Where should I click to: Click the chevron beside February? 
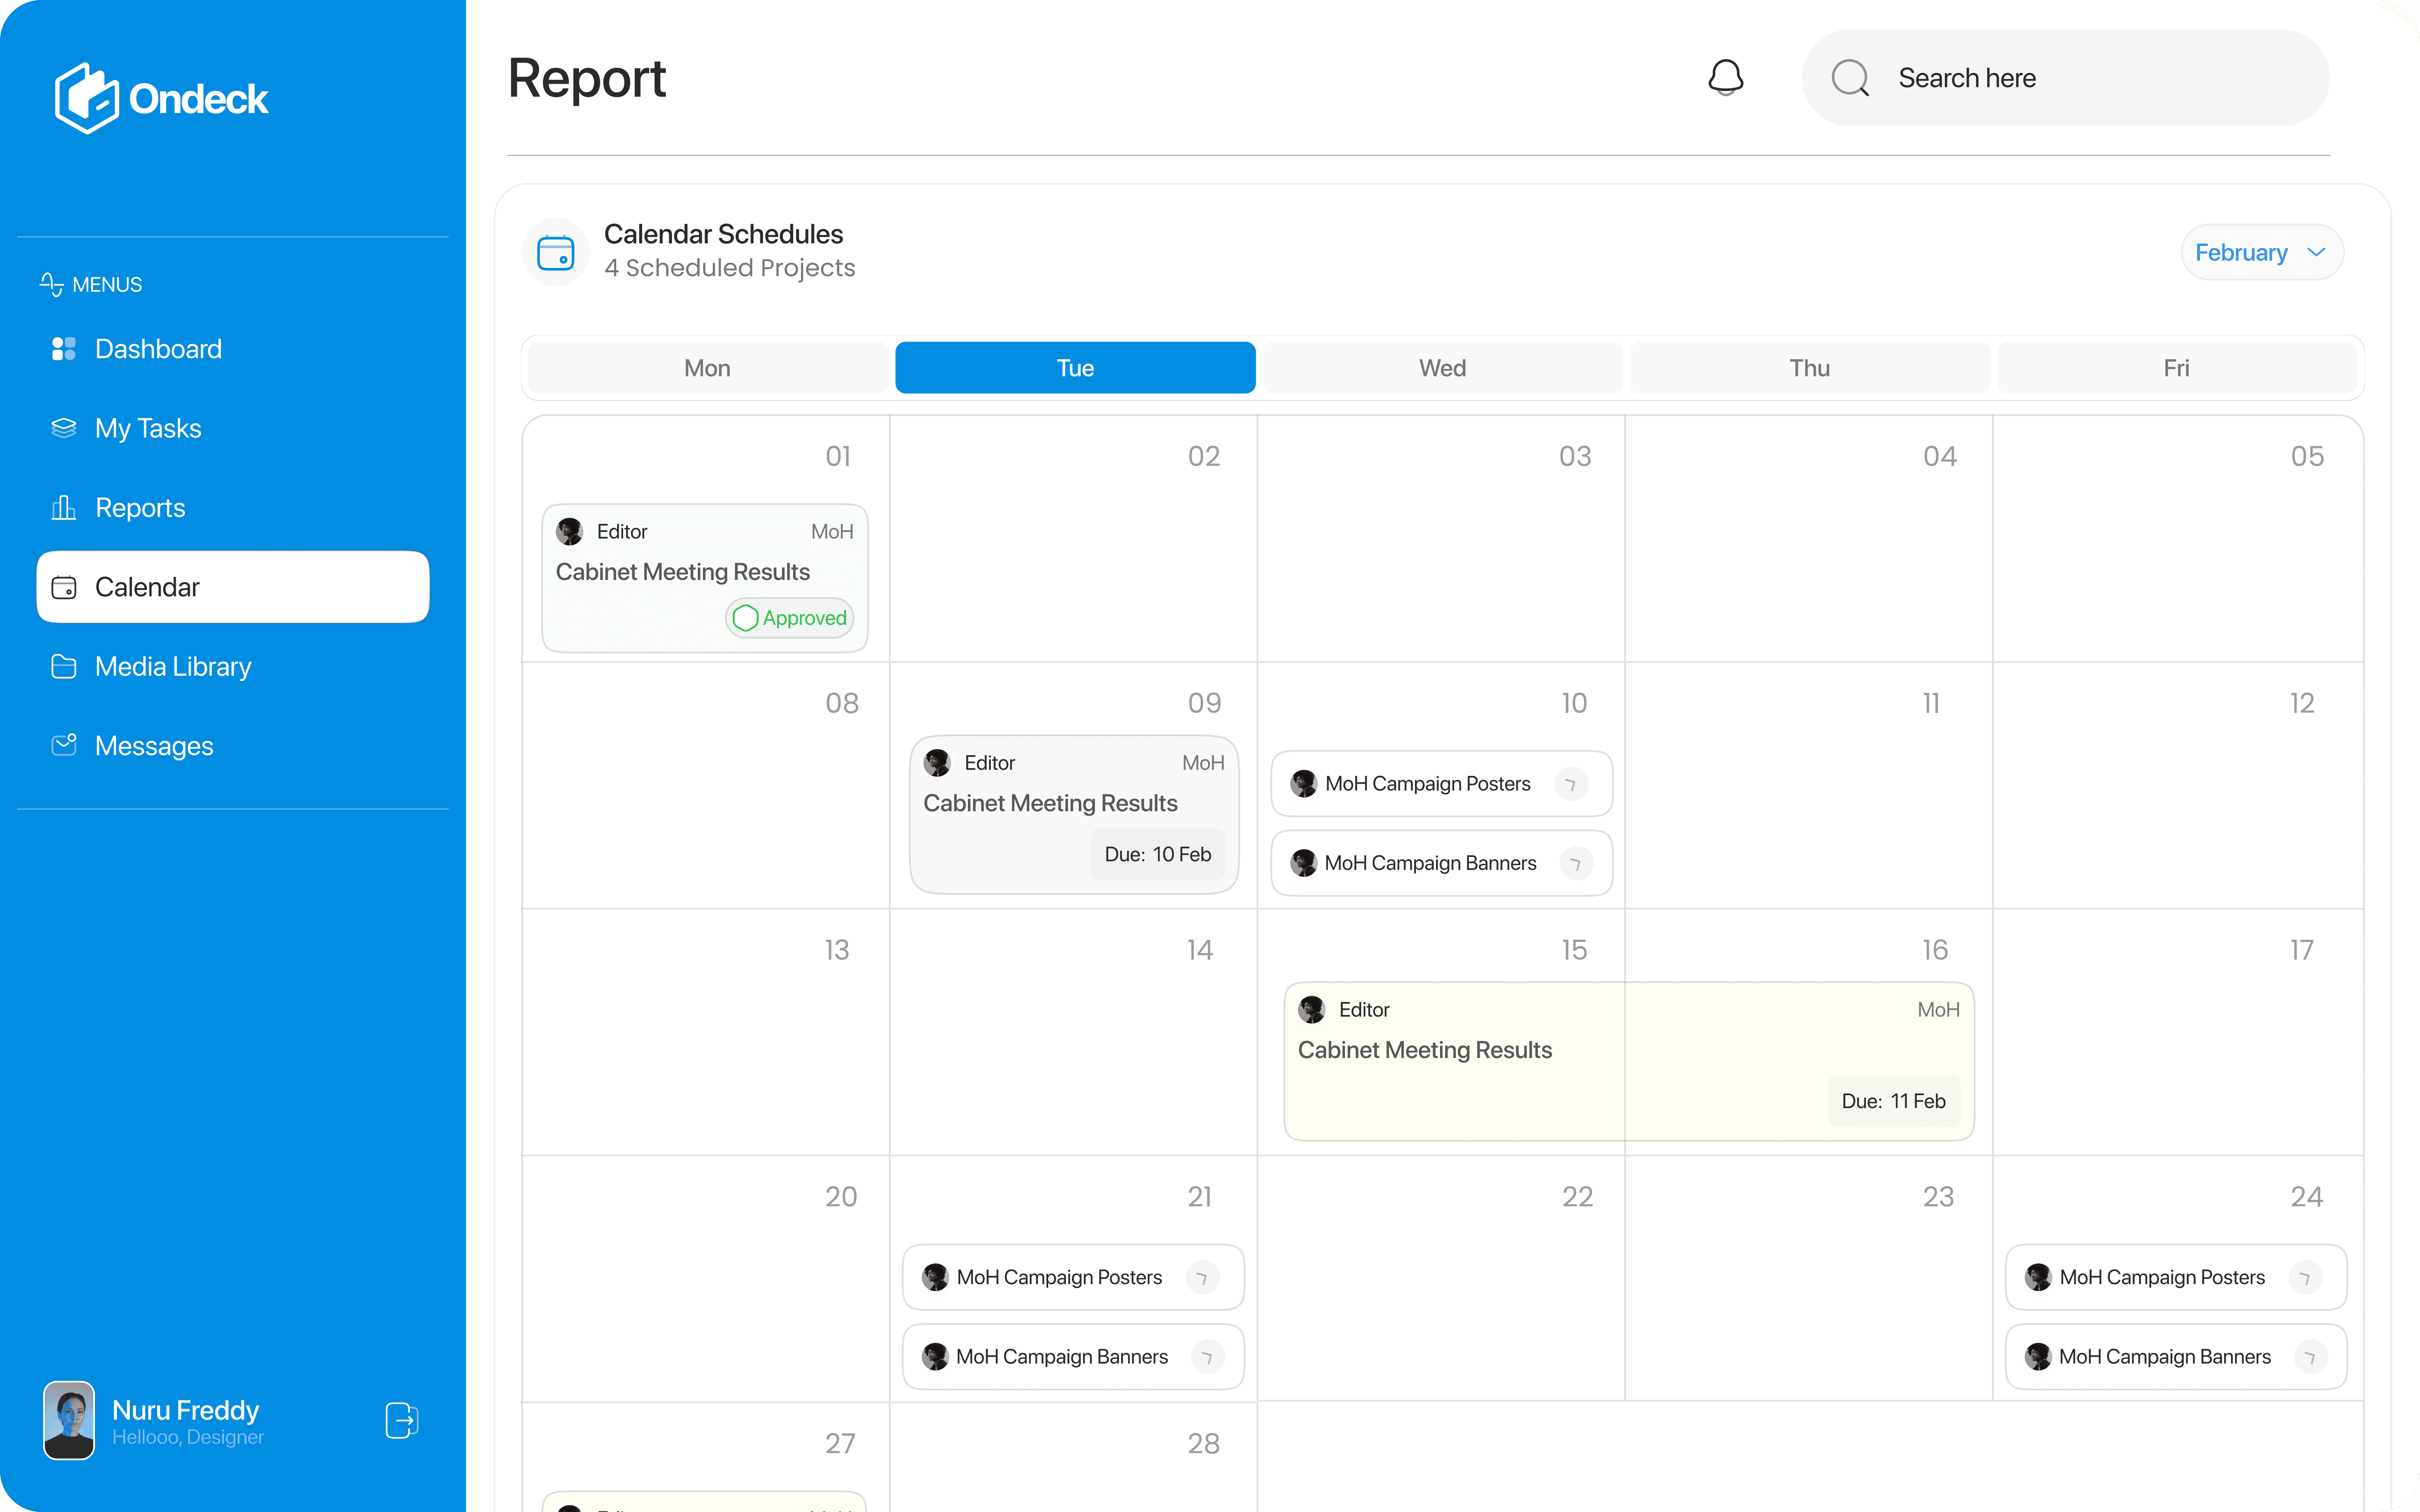point(2317,252)
